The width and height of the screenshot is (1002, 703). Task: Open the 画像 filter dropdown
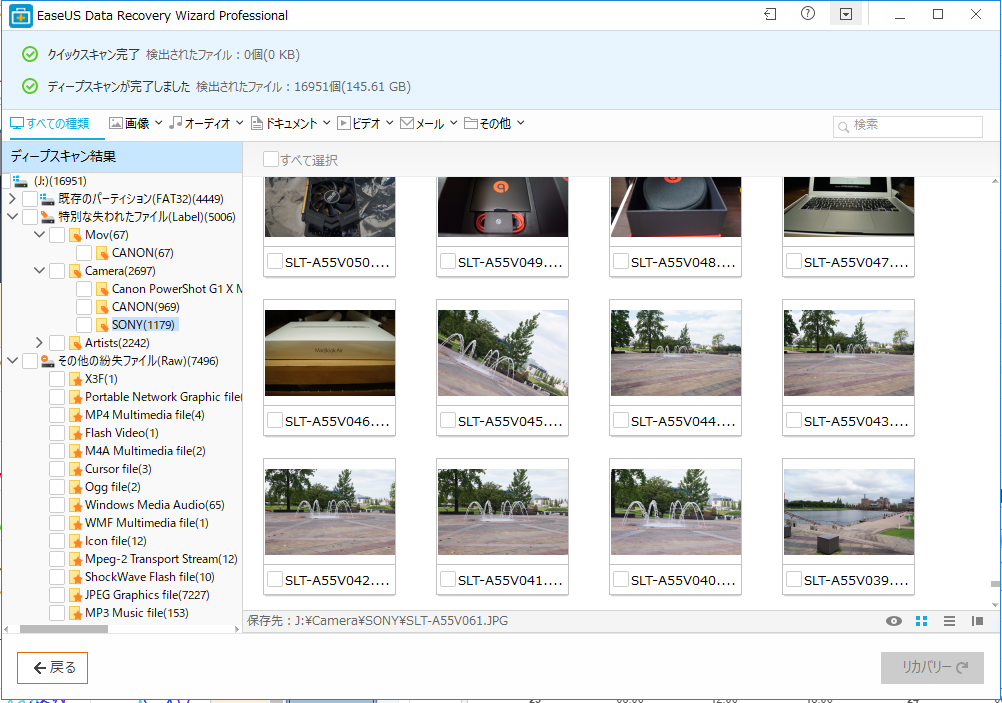pos(135,123)
